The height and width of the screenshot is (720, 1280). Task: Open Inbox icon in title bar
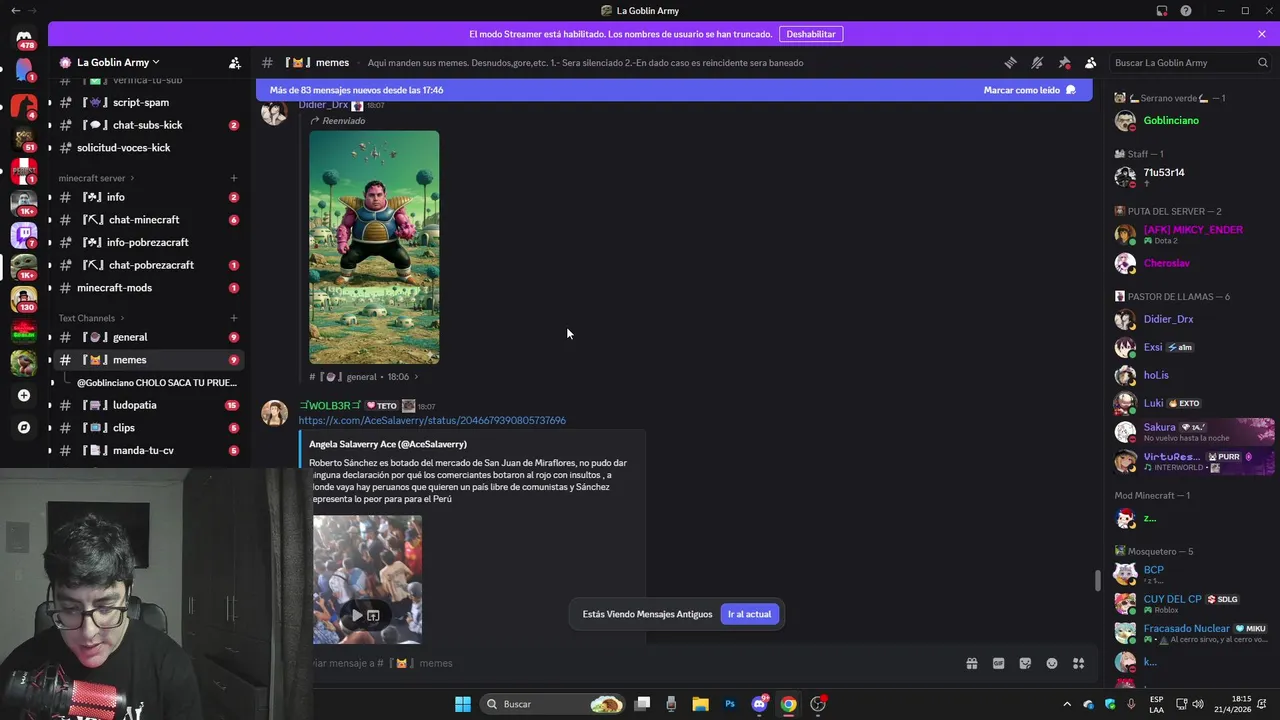point(1162,11)
